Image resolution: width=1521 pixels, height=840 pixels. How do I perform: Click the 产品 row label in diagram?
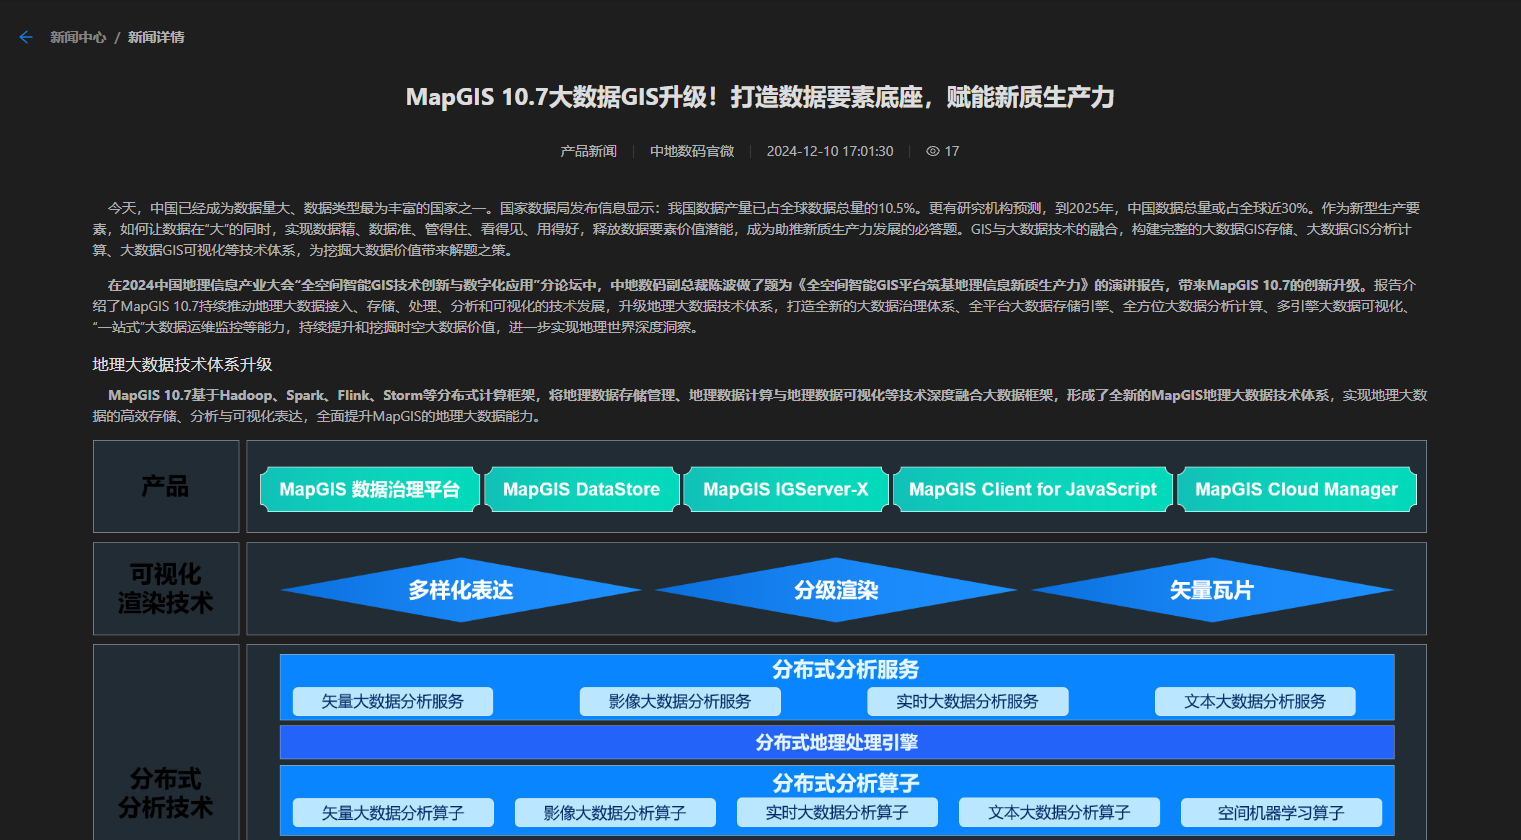(x=166, y=486)
